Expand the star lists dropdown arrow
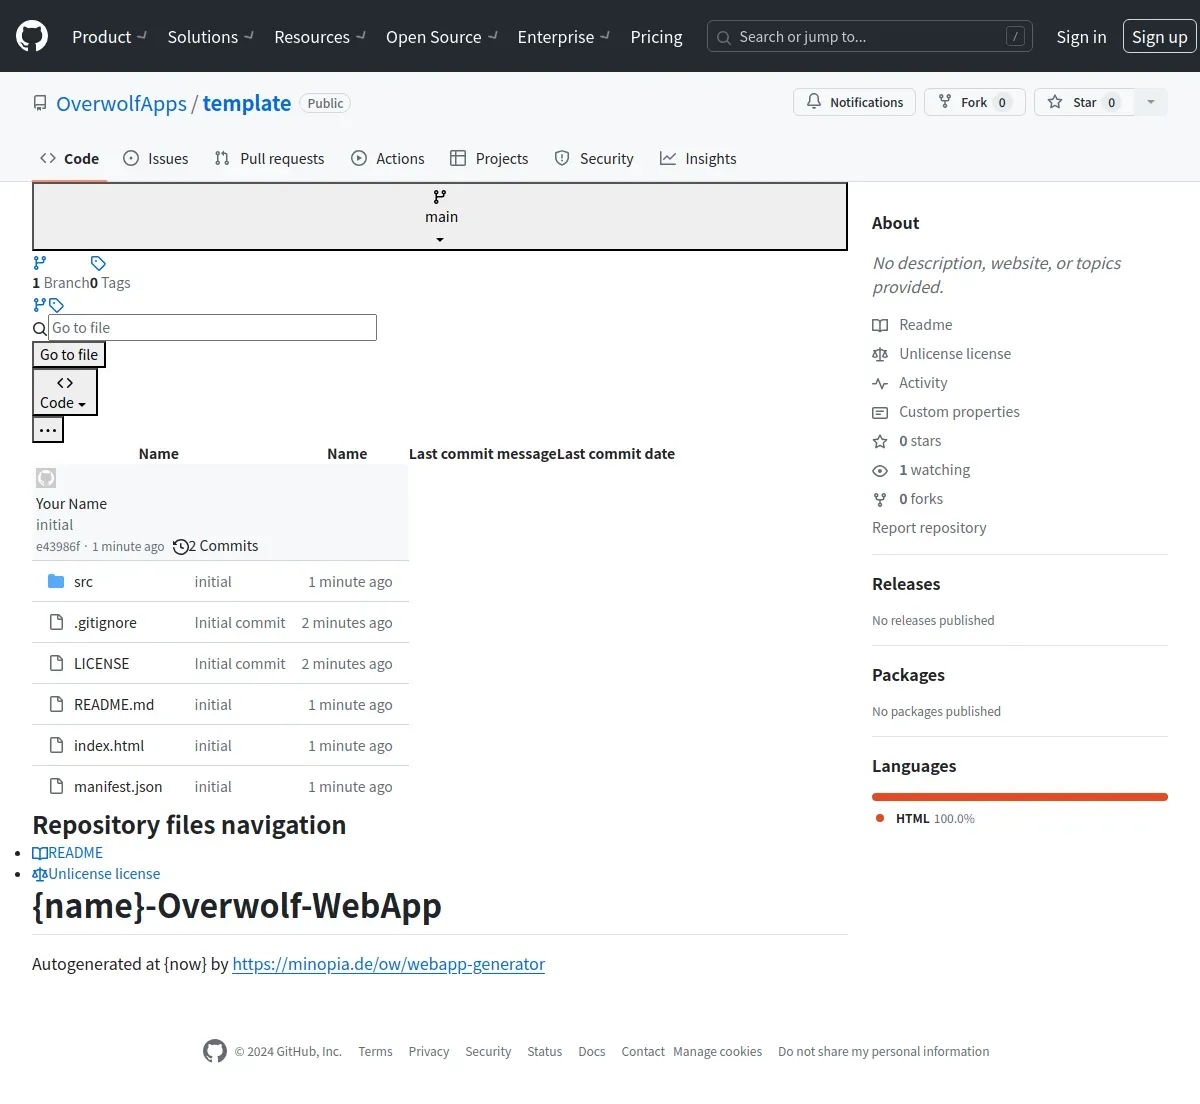This screenshot has height=1104, width=1200. pos(1151,102)
